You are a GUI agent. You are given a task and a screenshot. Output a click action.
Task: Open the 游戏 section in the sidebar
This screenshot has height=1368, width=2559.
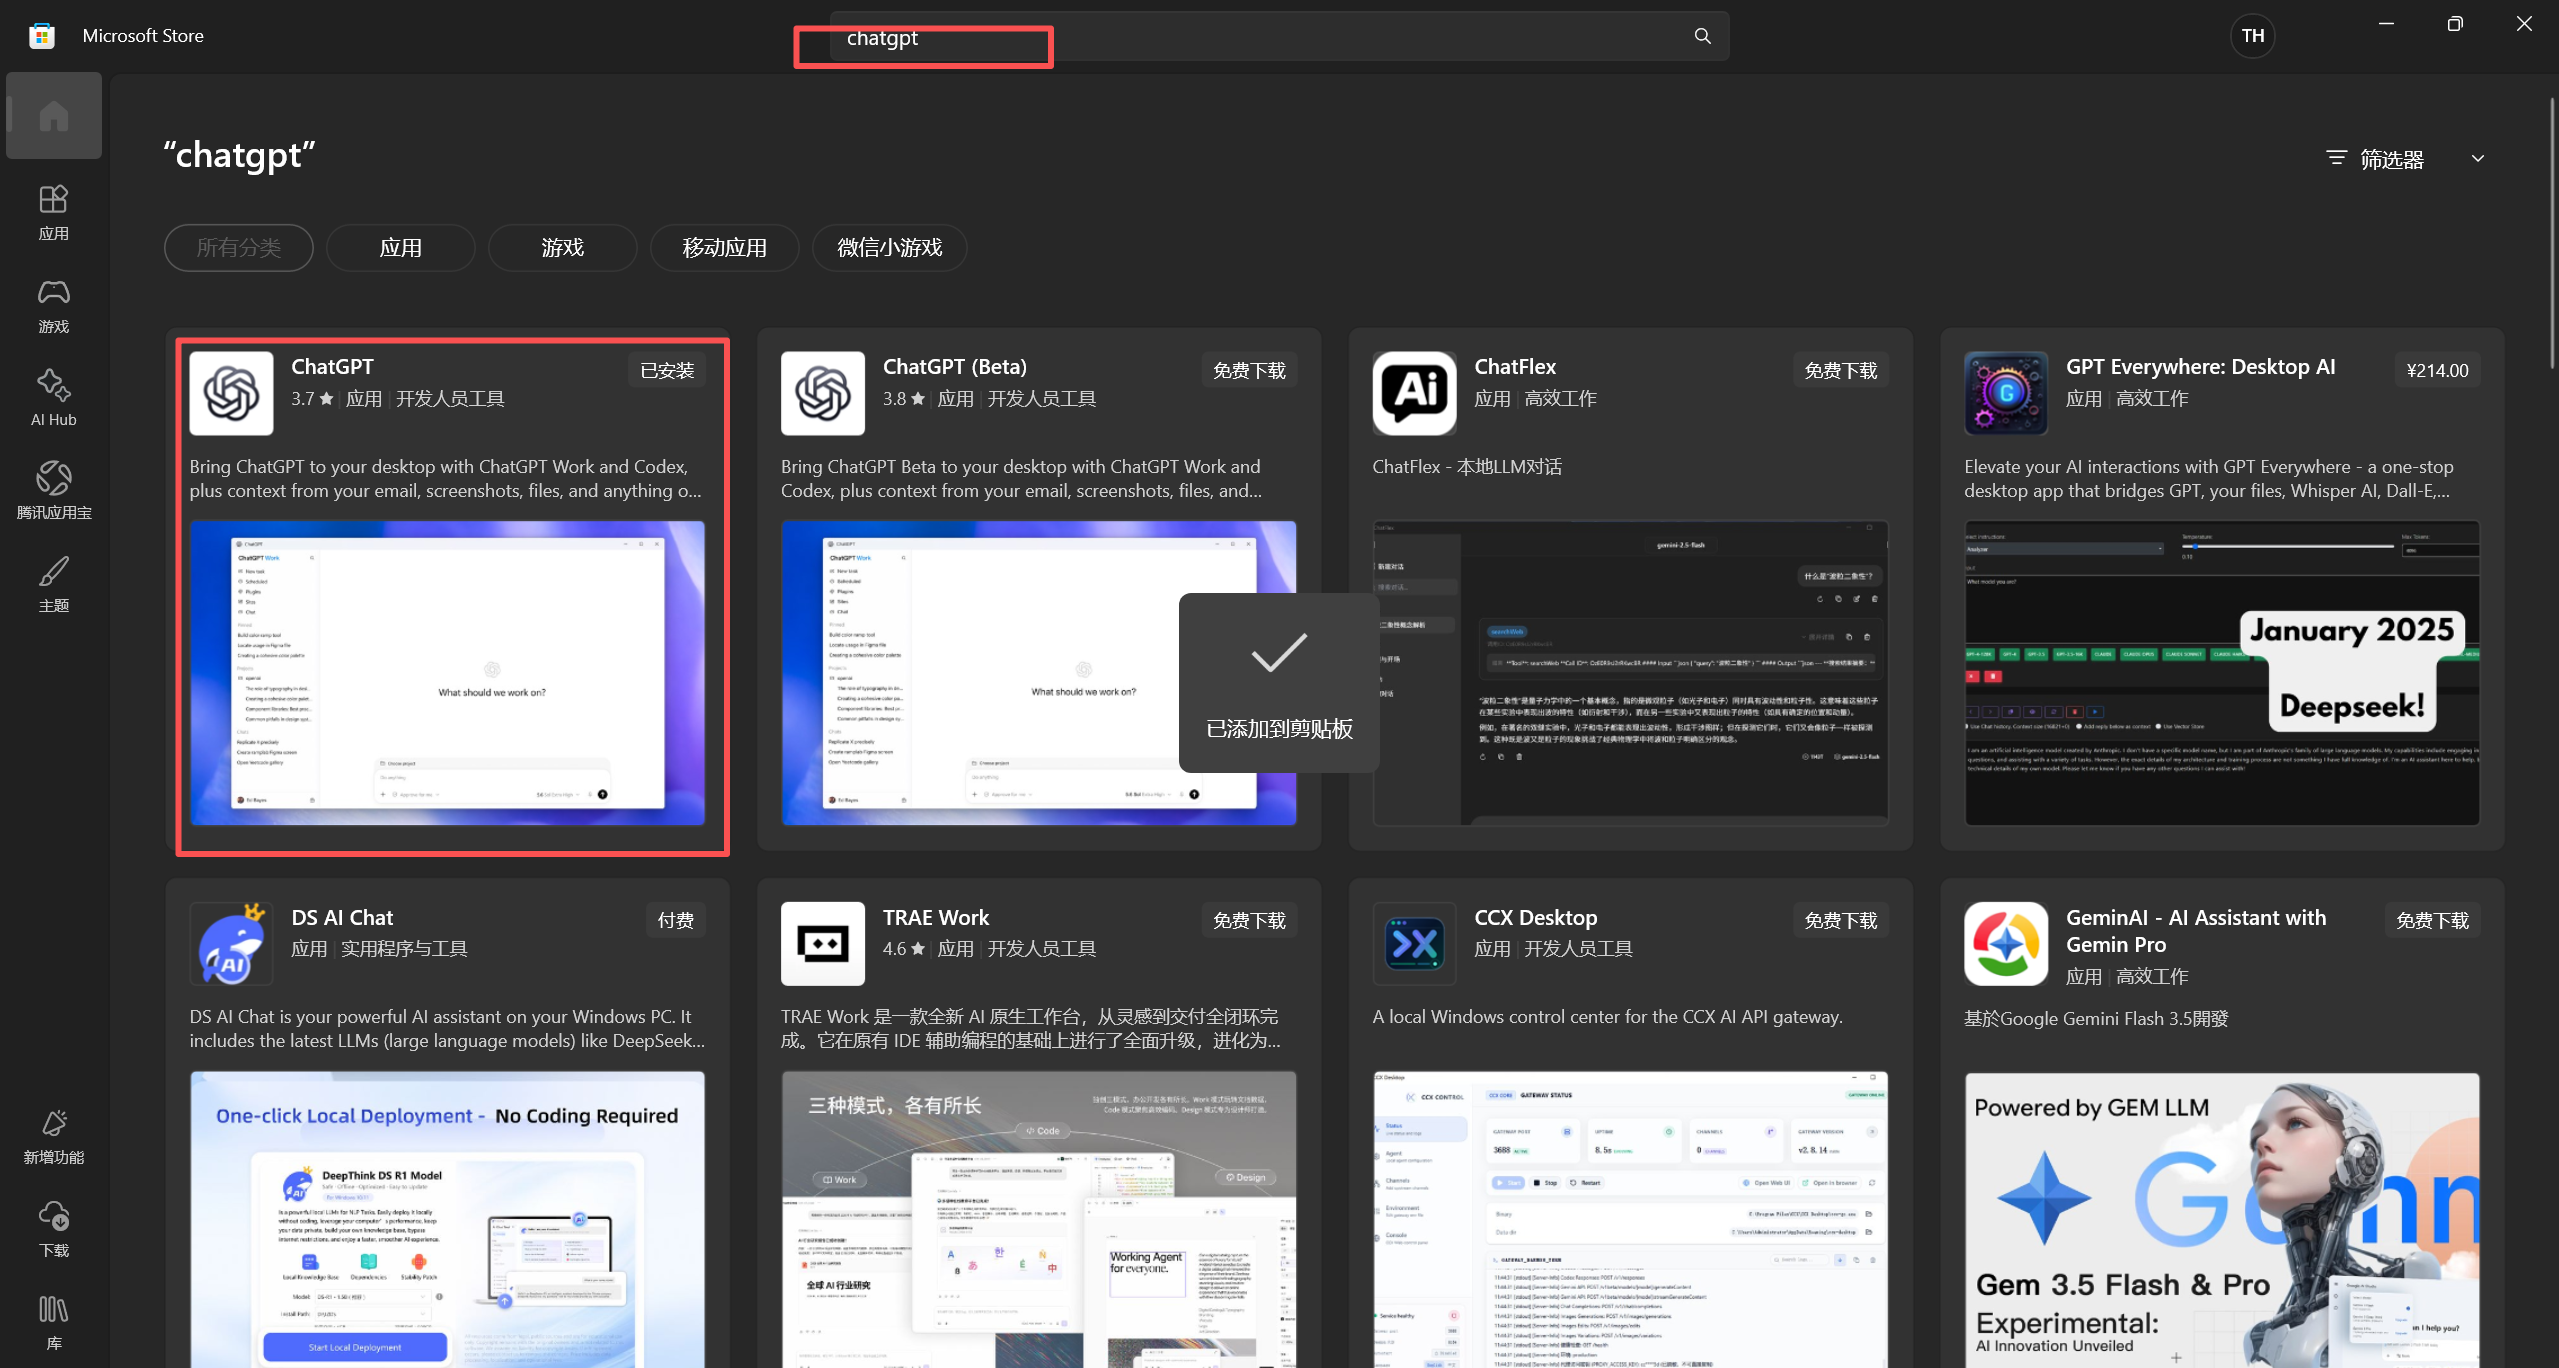point(54,306)
